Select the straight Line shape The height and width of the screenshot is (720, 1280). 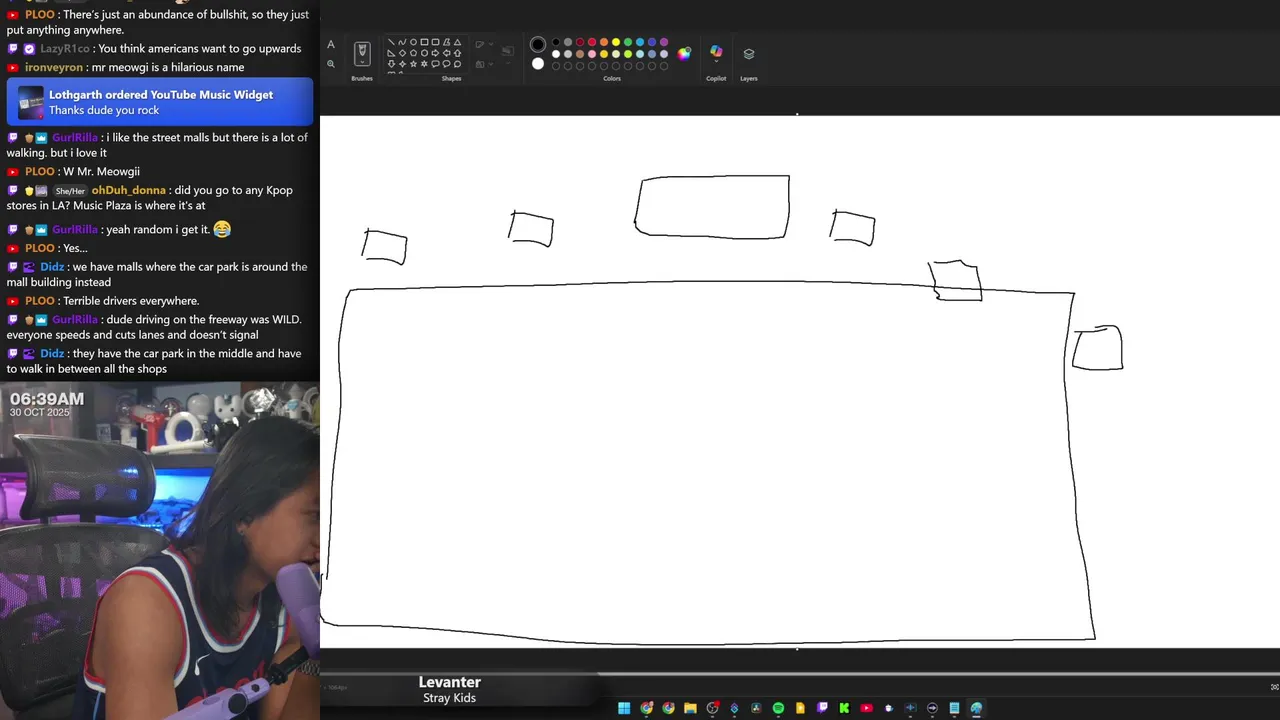pyautogui.click(x=391, y=42)
